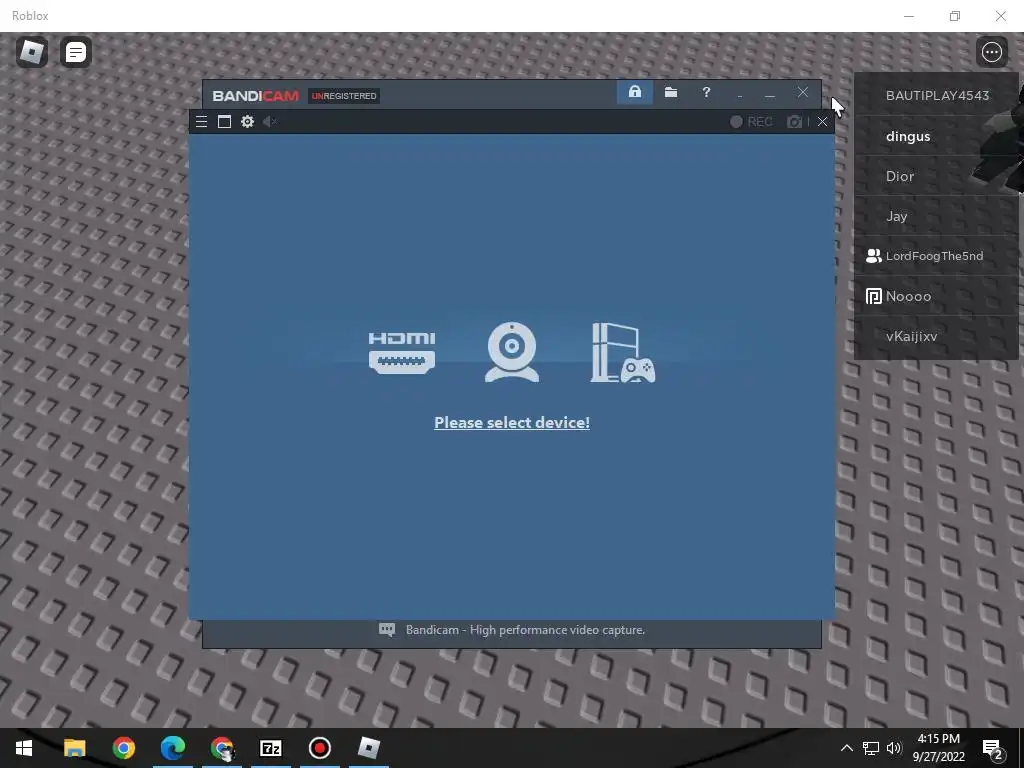
Task: Click the BANDICAM logo
Action: pos(255,96)
